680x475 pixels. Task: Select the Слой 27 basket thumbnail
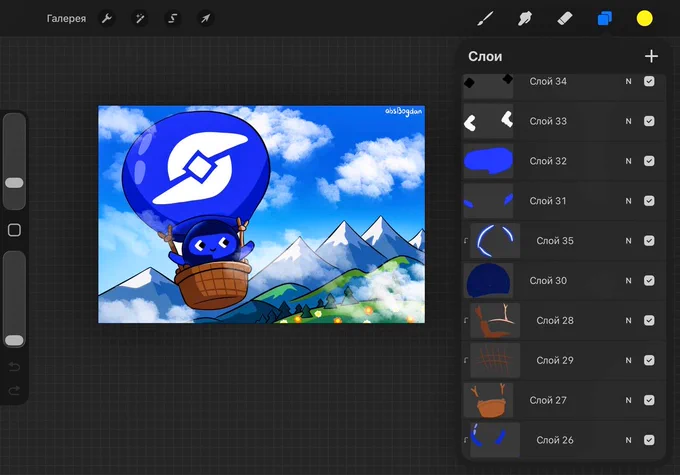click(488, 400)
